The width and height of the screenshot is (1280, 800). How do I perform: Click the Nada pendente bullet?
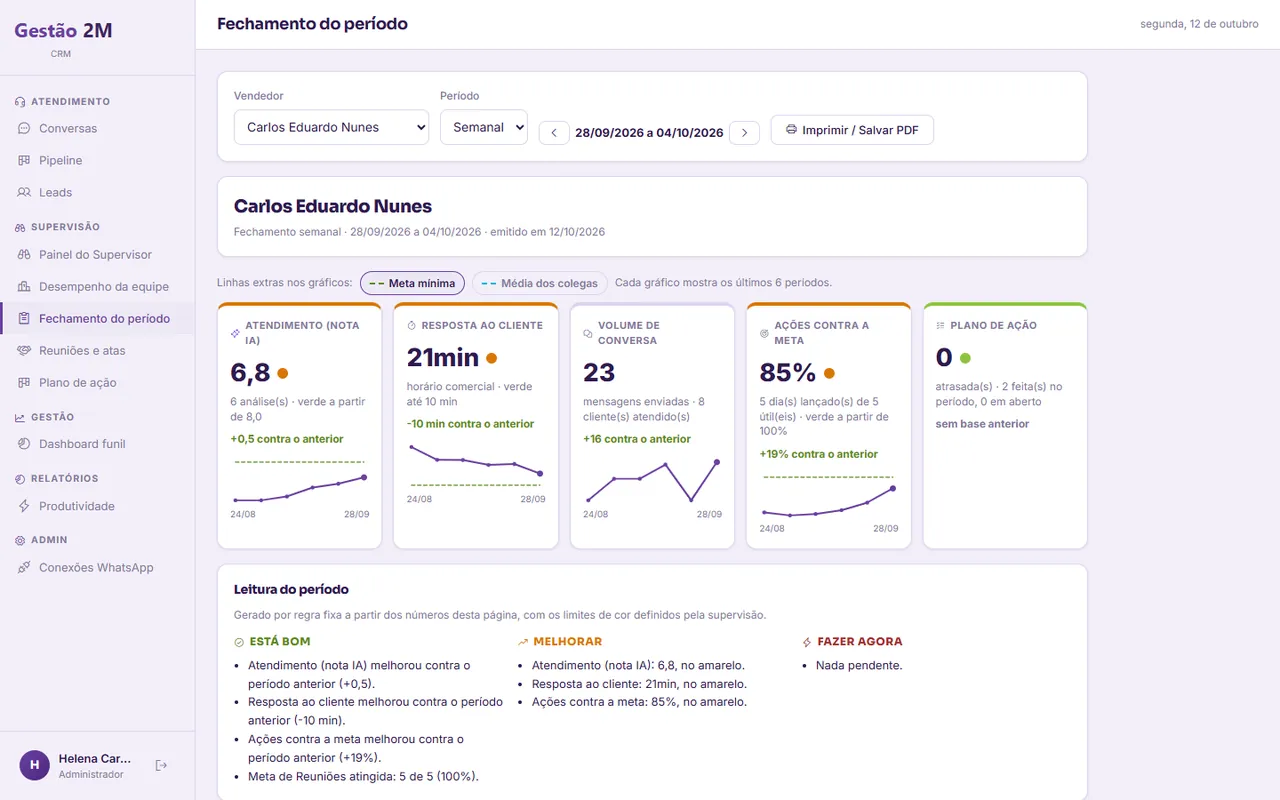[x=859, y=665]
